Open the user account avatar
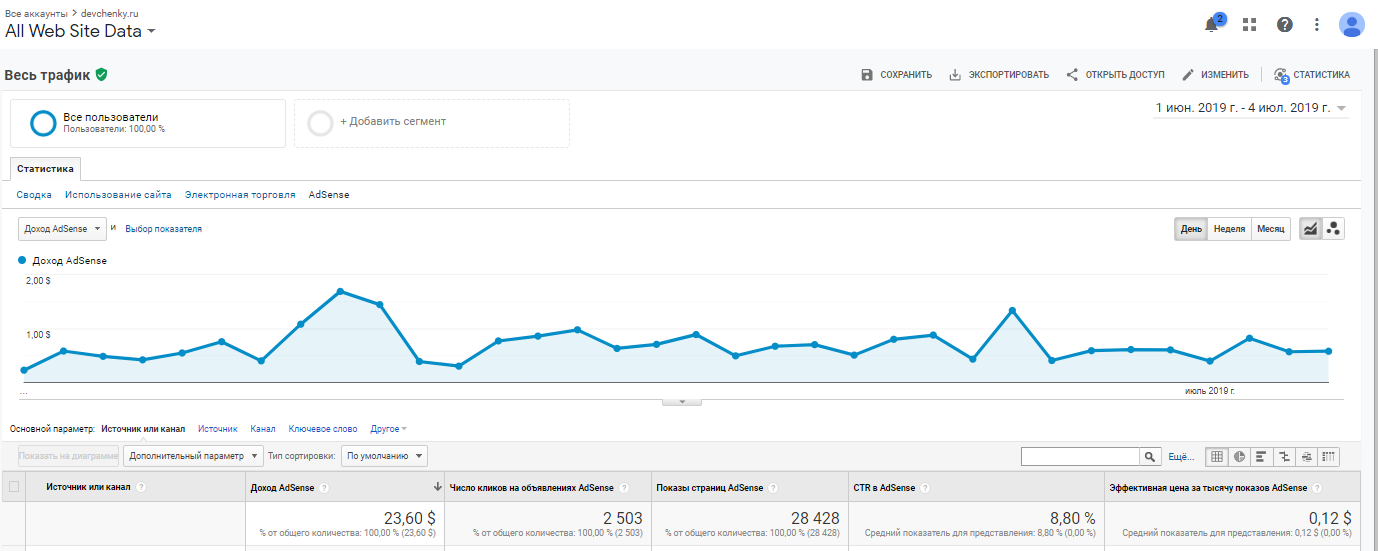Image resolution: width=1378 pixels, height=551 pixels. 1351,24
